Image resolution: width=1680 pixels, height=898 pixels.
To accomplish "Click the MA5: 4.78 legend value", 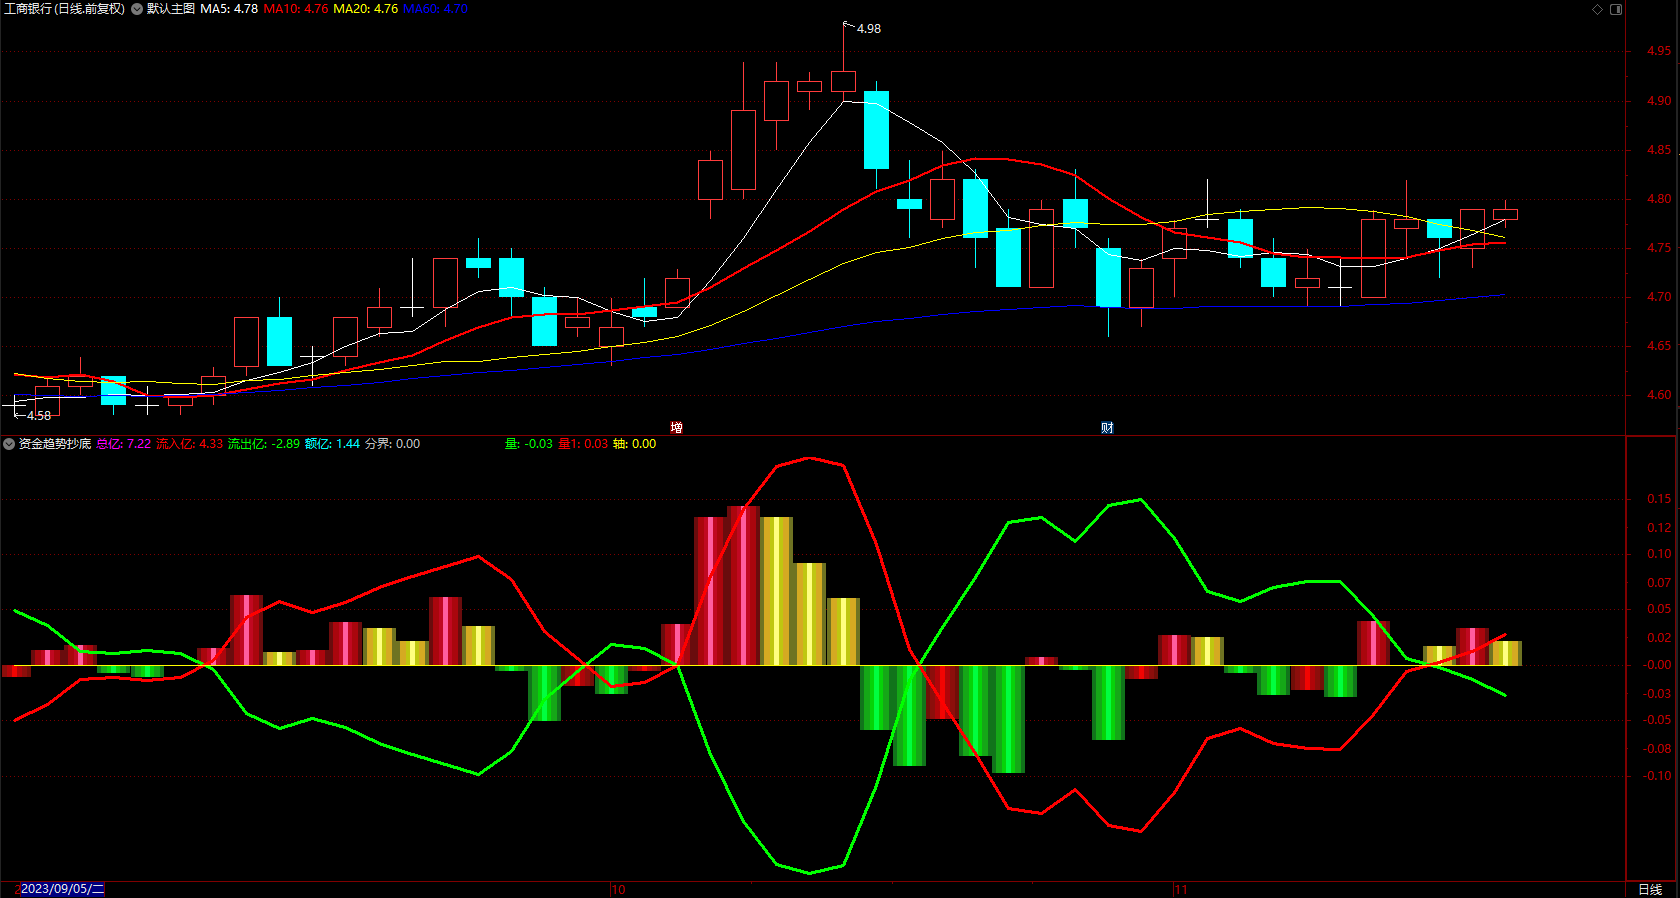I will tap(229, 9).
